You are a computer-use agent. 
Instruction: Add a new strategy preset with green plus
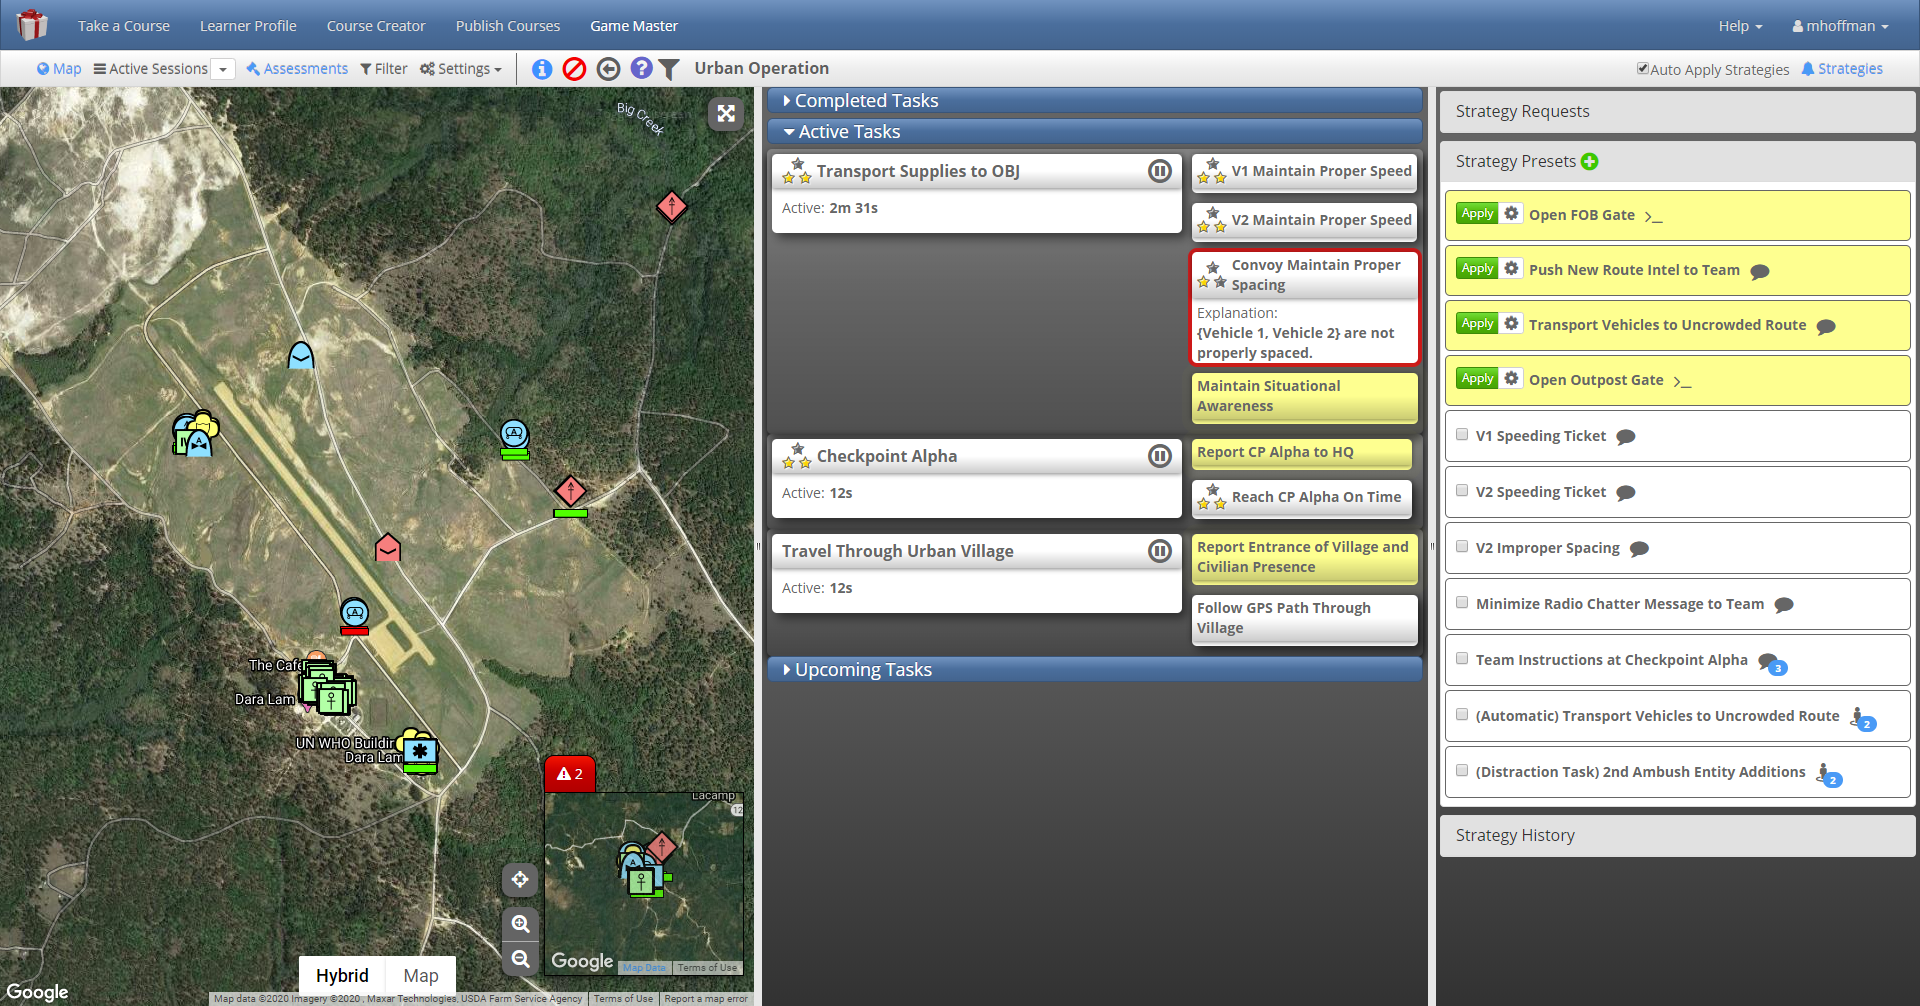[x=1590, y=161]
